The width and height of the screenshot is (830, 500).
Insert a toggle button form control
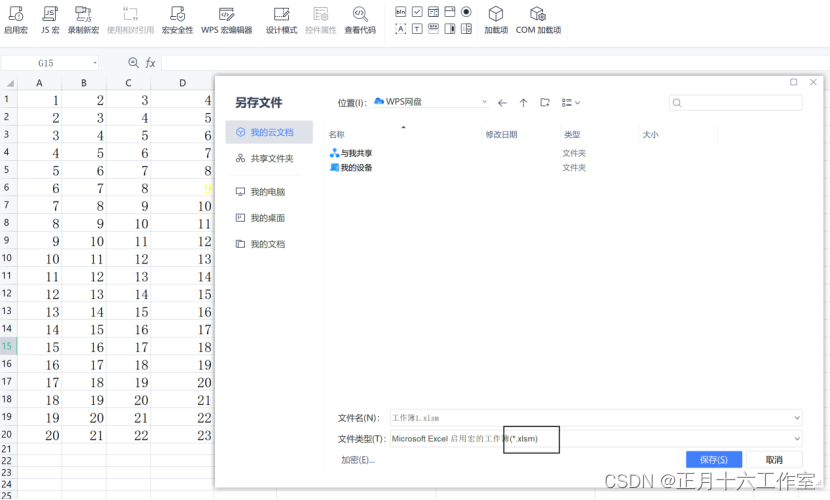coord(434,29)
